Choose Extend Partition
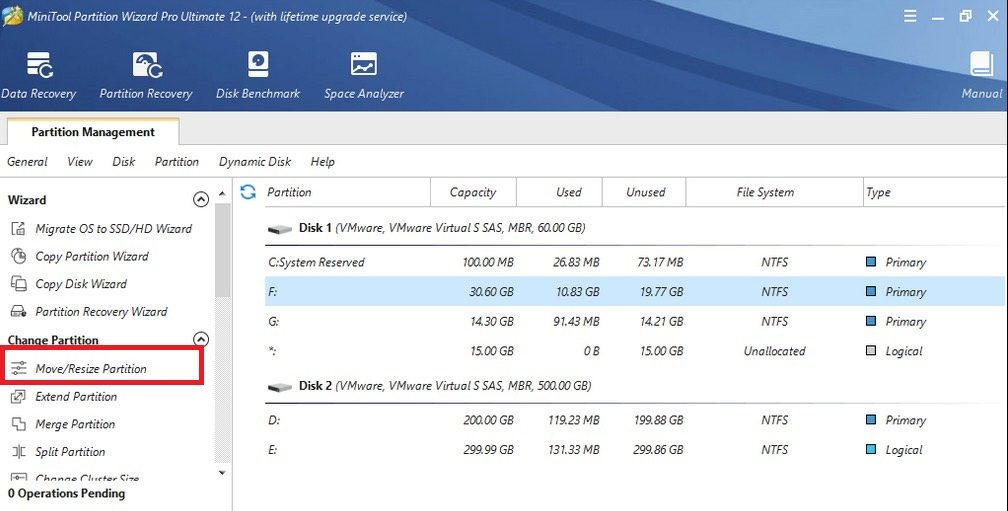 [76, 396]
